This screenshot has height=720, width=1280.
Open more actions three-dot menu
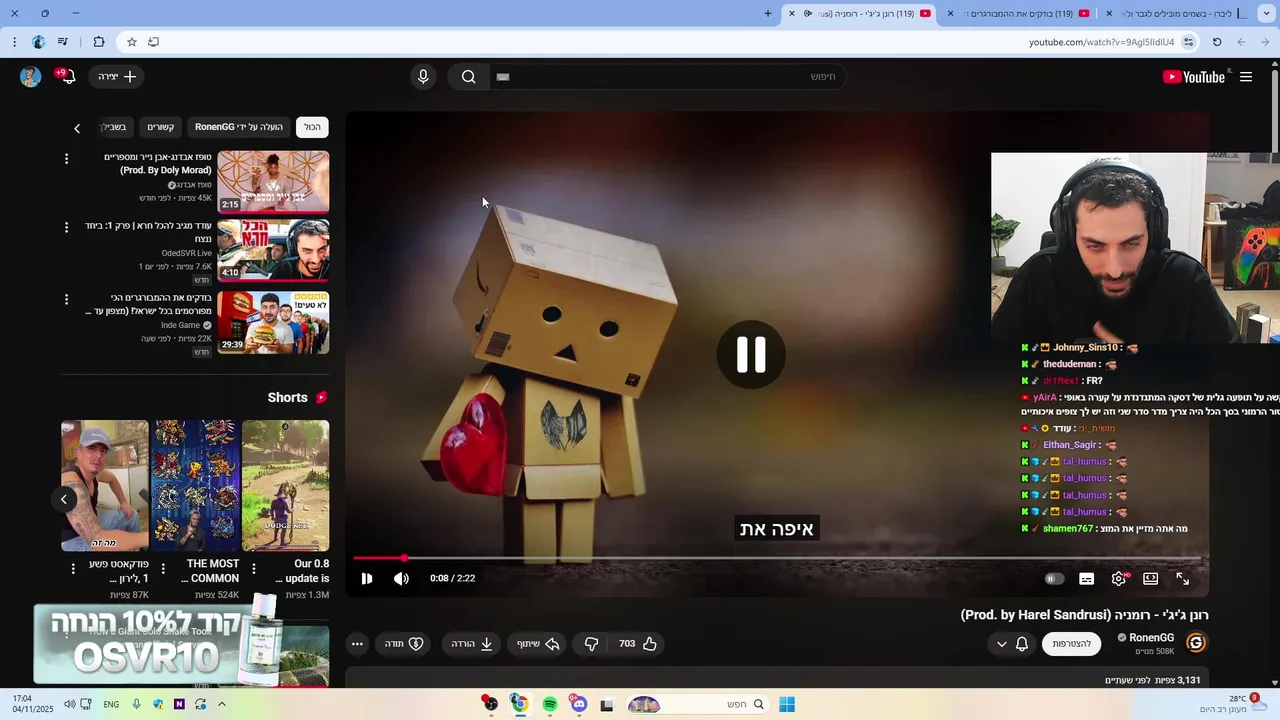pyautogui.click(x=357, y=644)
